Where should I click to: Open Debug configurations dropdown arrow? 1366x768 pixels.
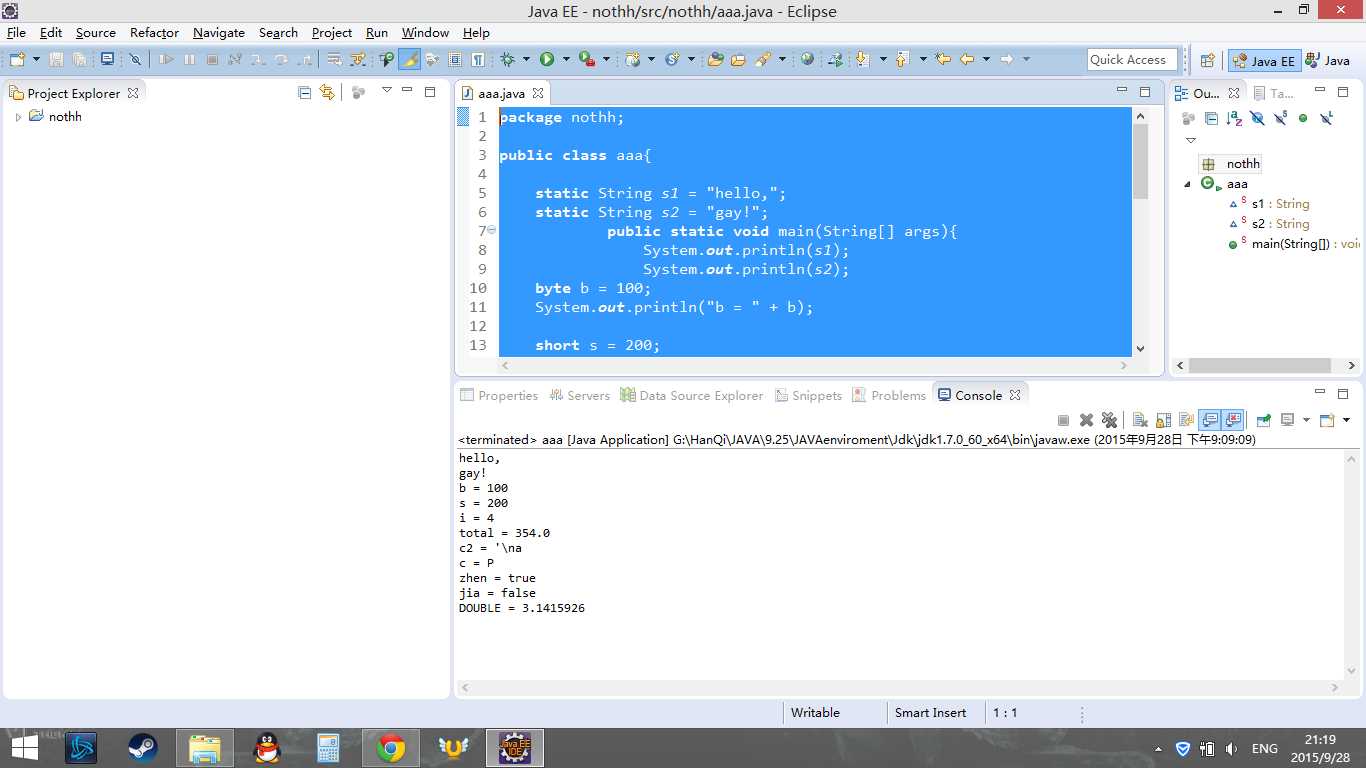click(x=526, y=60)
